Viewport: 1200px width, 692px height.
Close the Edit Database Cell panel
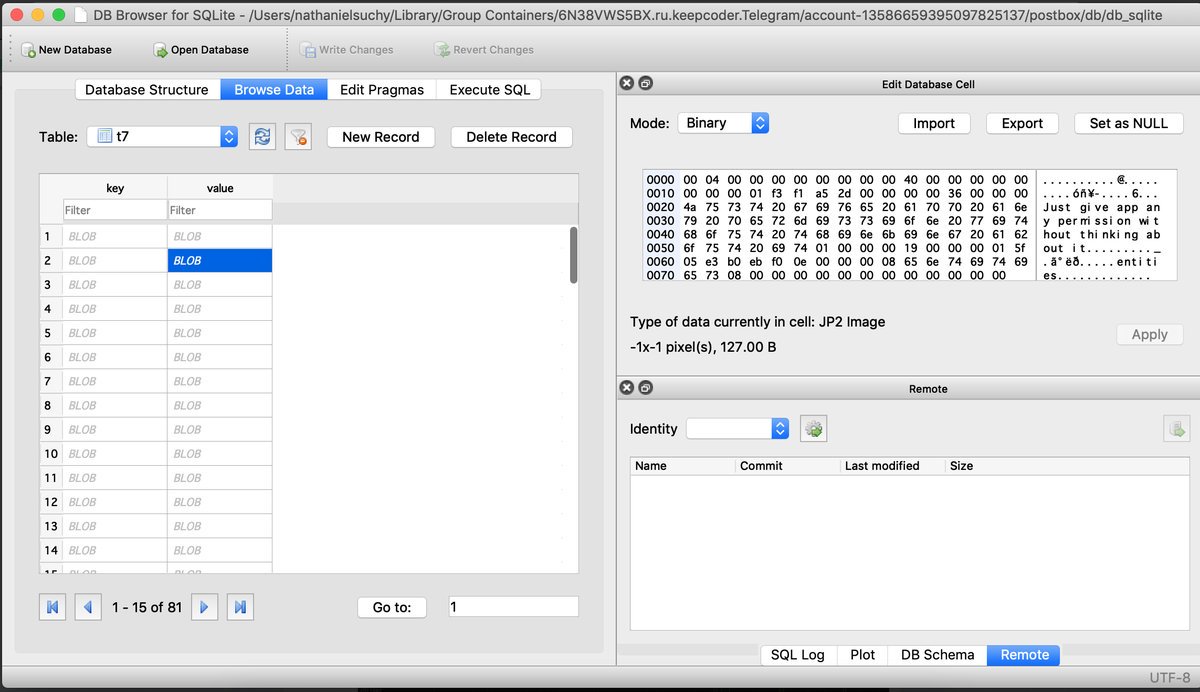pos(627,84)
